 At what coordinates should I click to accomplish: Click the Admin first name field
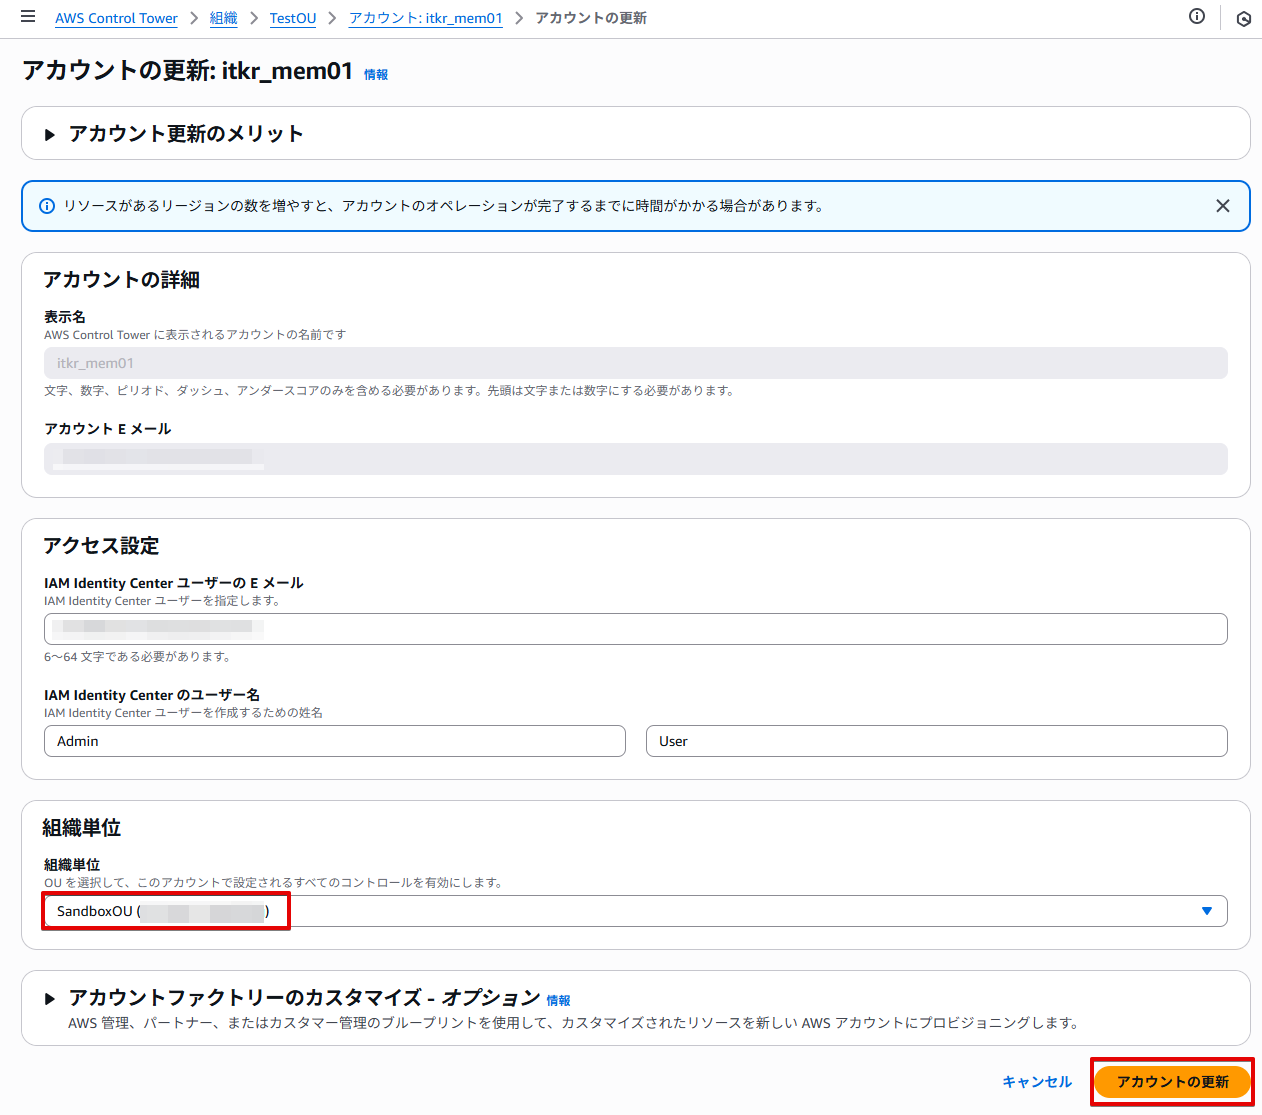pyautogui.click(x=334, y=741)
